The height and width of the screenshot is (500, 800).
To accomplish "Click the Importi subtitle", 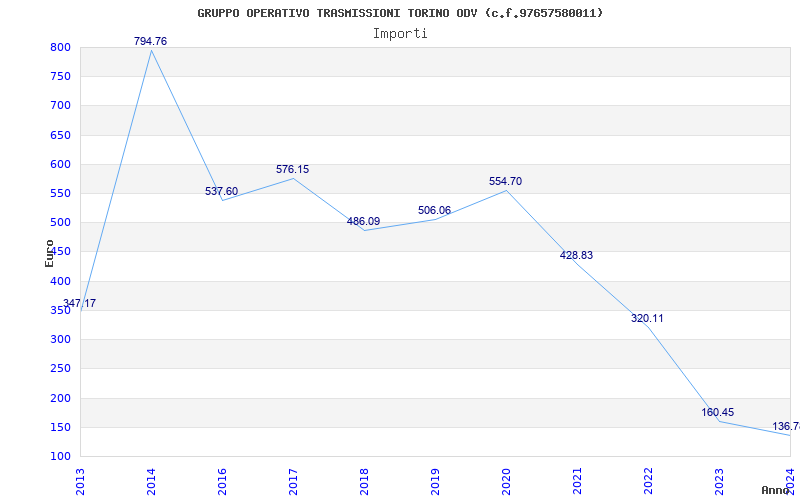I will coord(400,34).
